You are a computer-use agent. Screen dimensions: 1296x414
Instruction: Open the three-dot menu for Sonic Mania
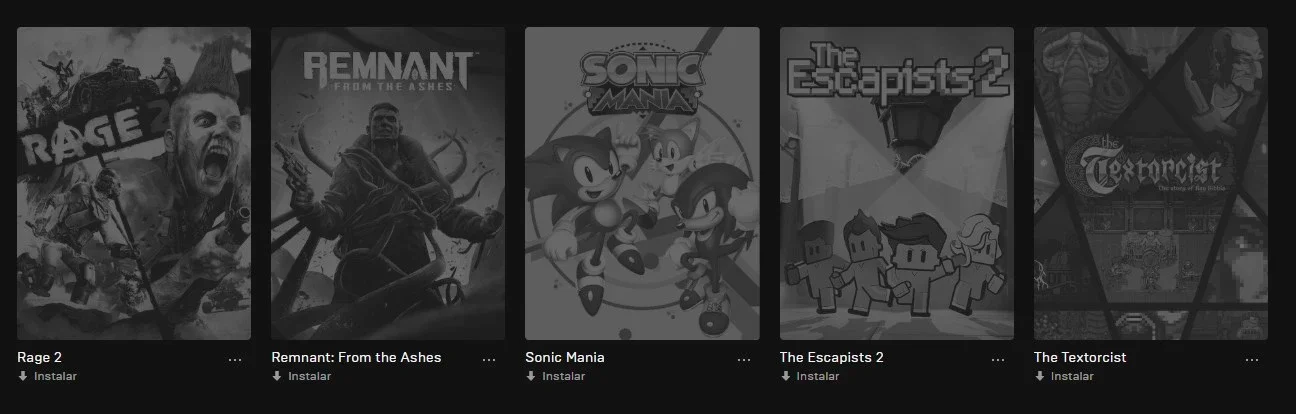click(744, 360)
